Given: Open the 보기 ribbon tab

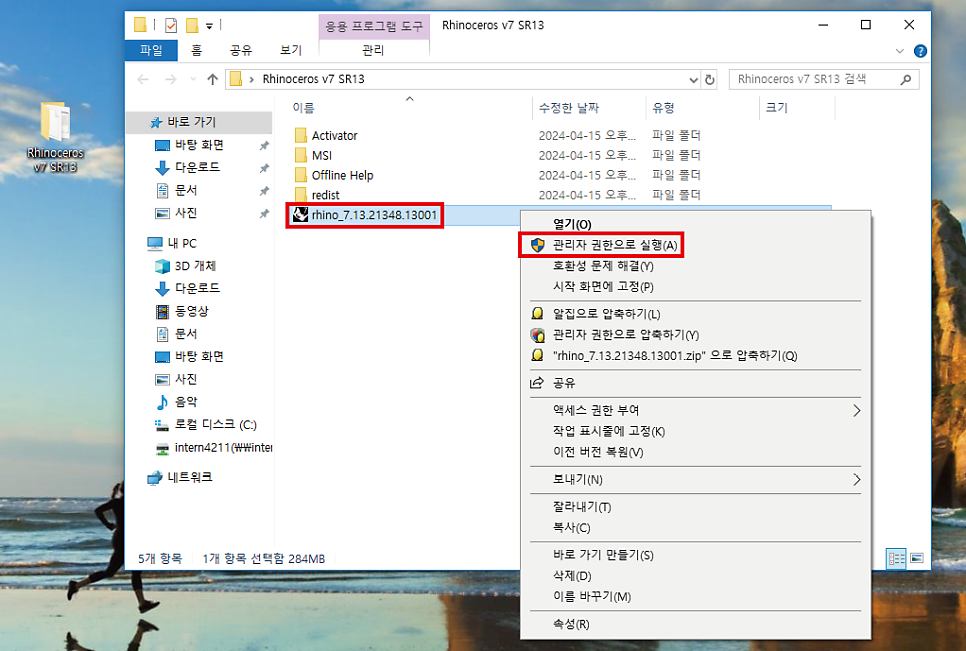Looking at the screenshot, I should [291, 51].
